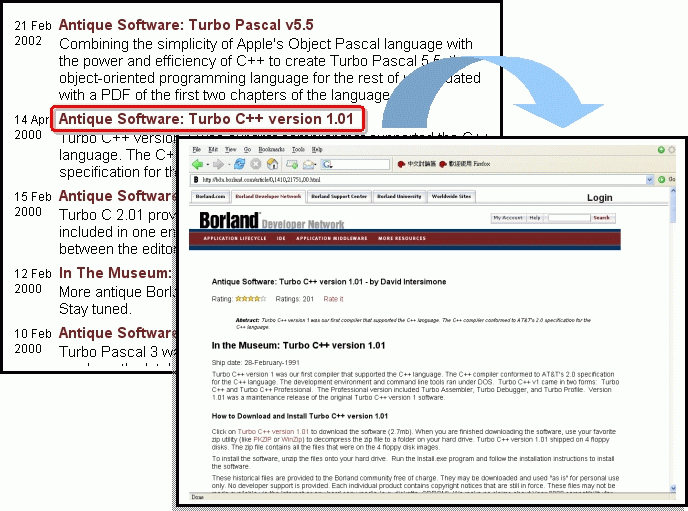Open the 10 Feb 2000 Antique Software link

[x=117, y=333]
